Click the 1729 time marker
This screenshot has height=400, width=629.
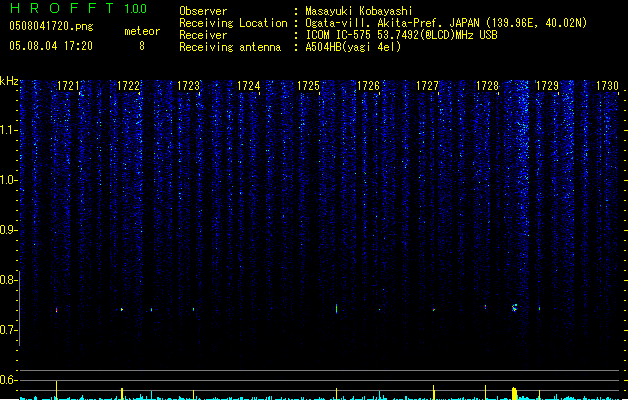(x=547, y=86)
